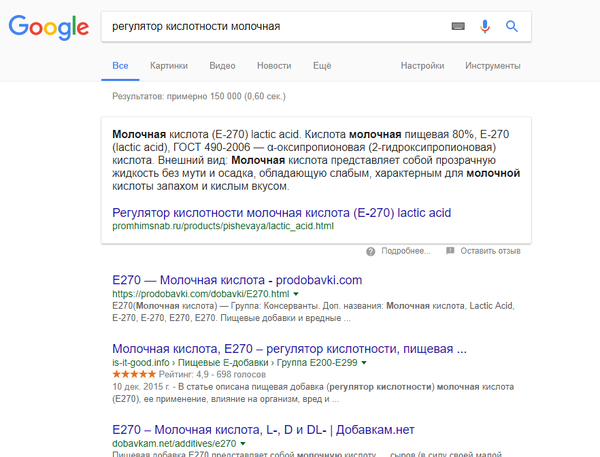Open the 'Новости' tab
This screenshot has width=600, height=457.
(274, 65)
